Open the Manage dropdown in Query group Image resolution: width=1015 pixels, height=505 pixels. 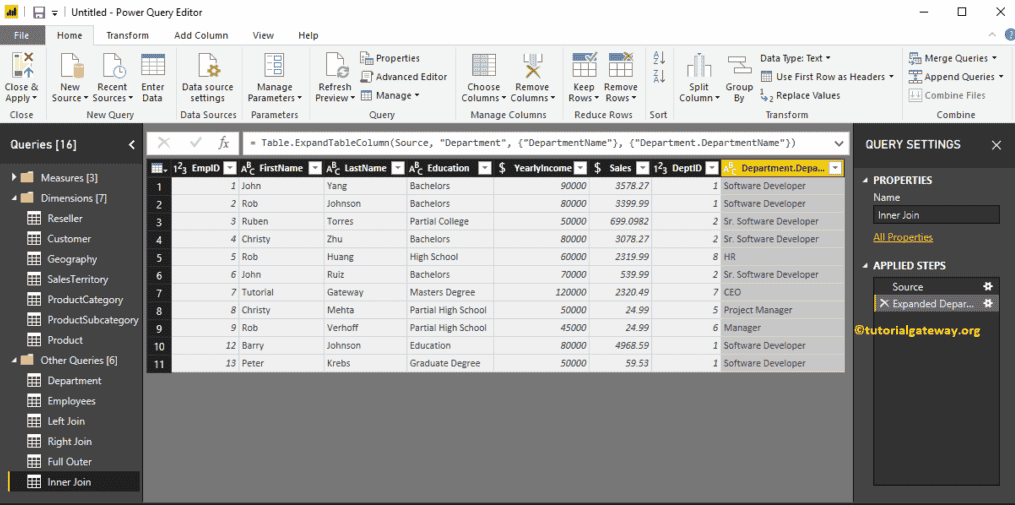[390, 95]
